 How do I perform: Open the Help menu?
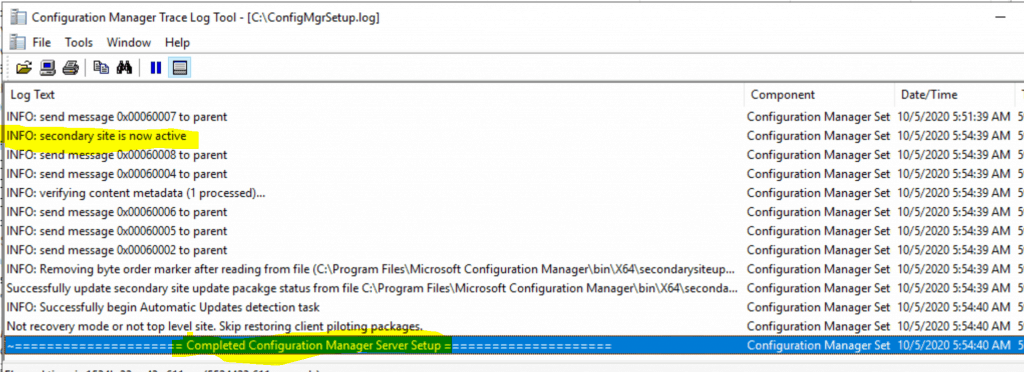point(177,42)
